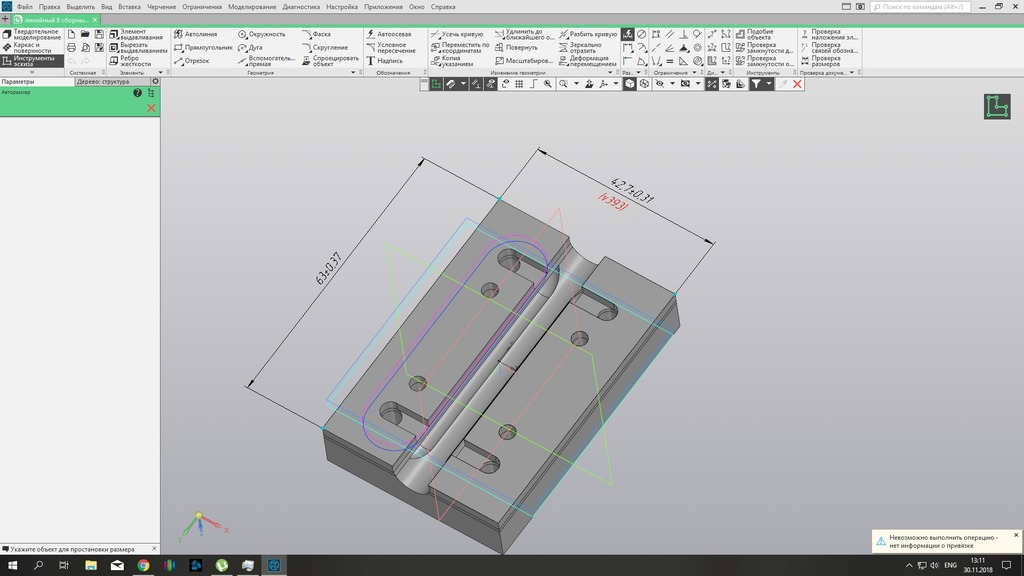1024x576 pixels.
Task: Expand the Геометрия panel dropdown arrow
Action: [354, 73]
